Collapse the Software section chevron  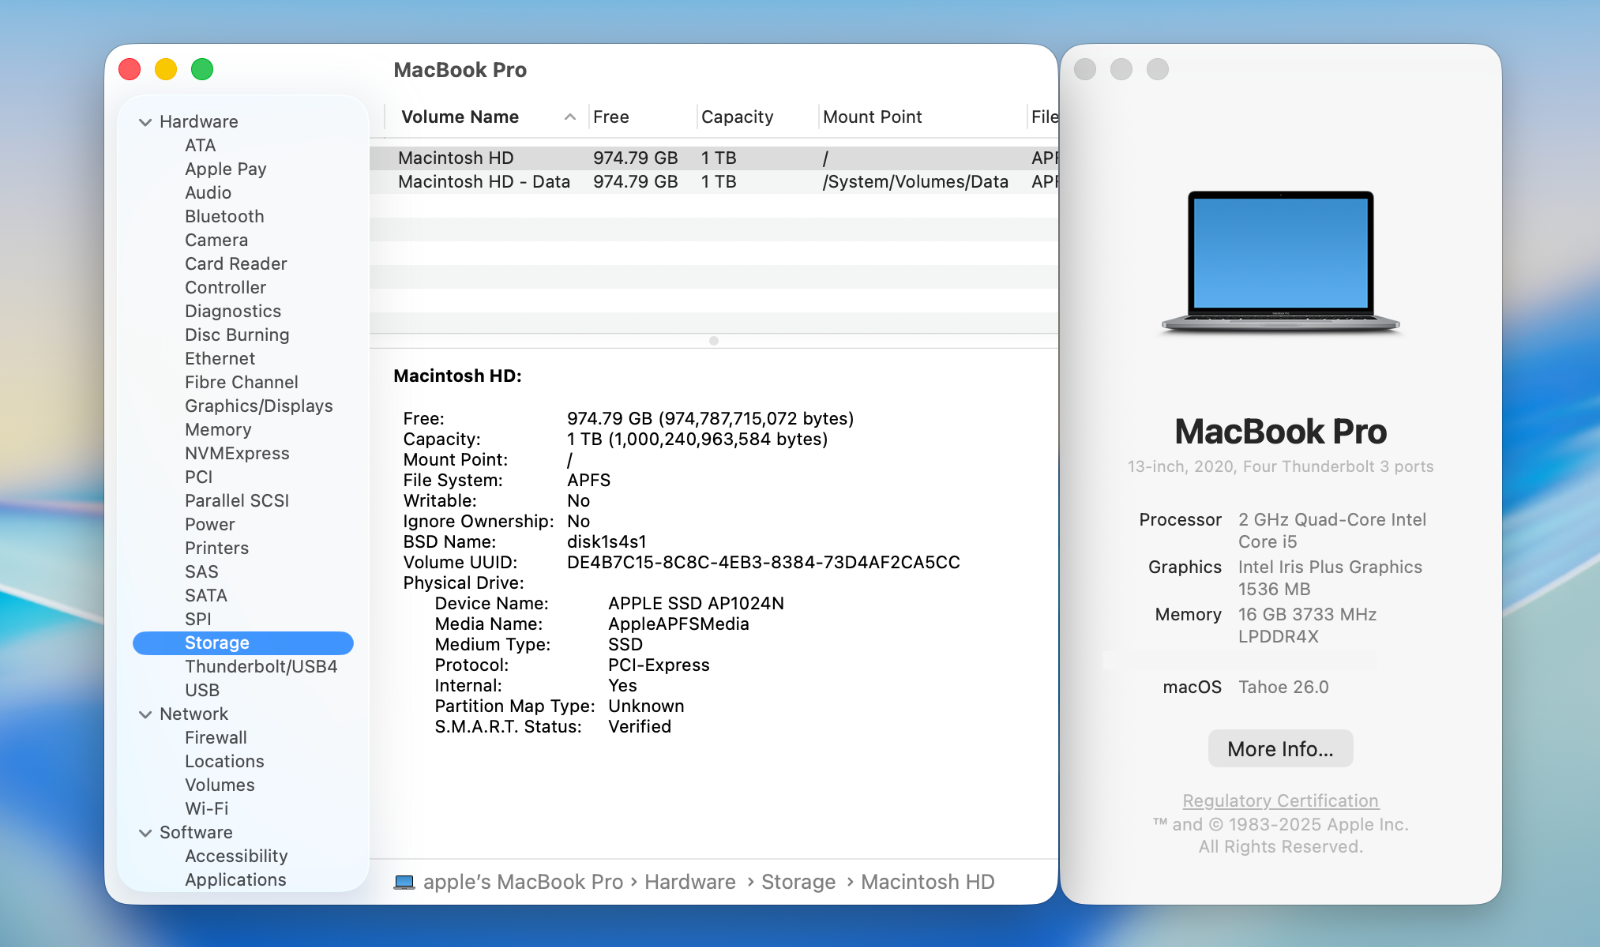(146, 833)
